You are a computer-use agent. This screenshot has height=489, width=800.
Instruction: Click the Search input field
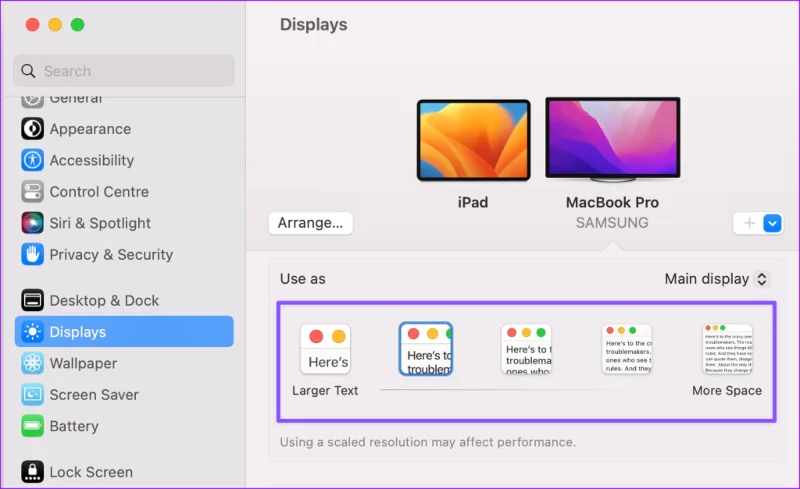[124, 71]
